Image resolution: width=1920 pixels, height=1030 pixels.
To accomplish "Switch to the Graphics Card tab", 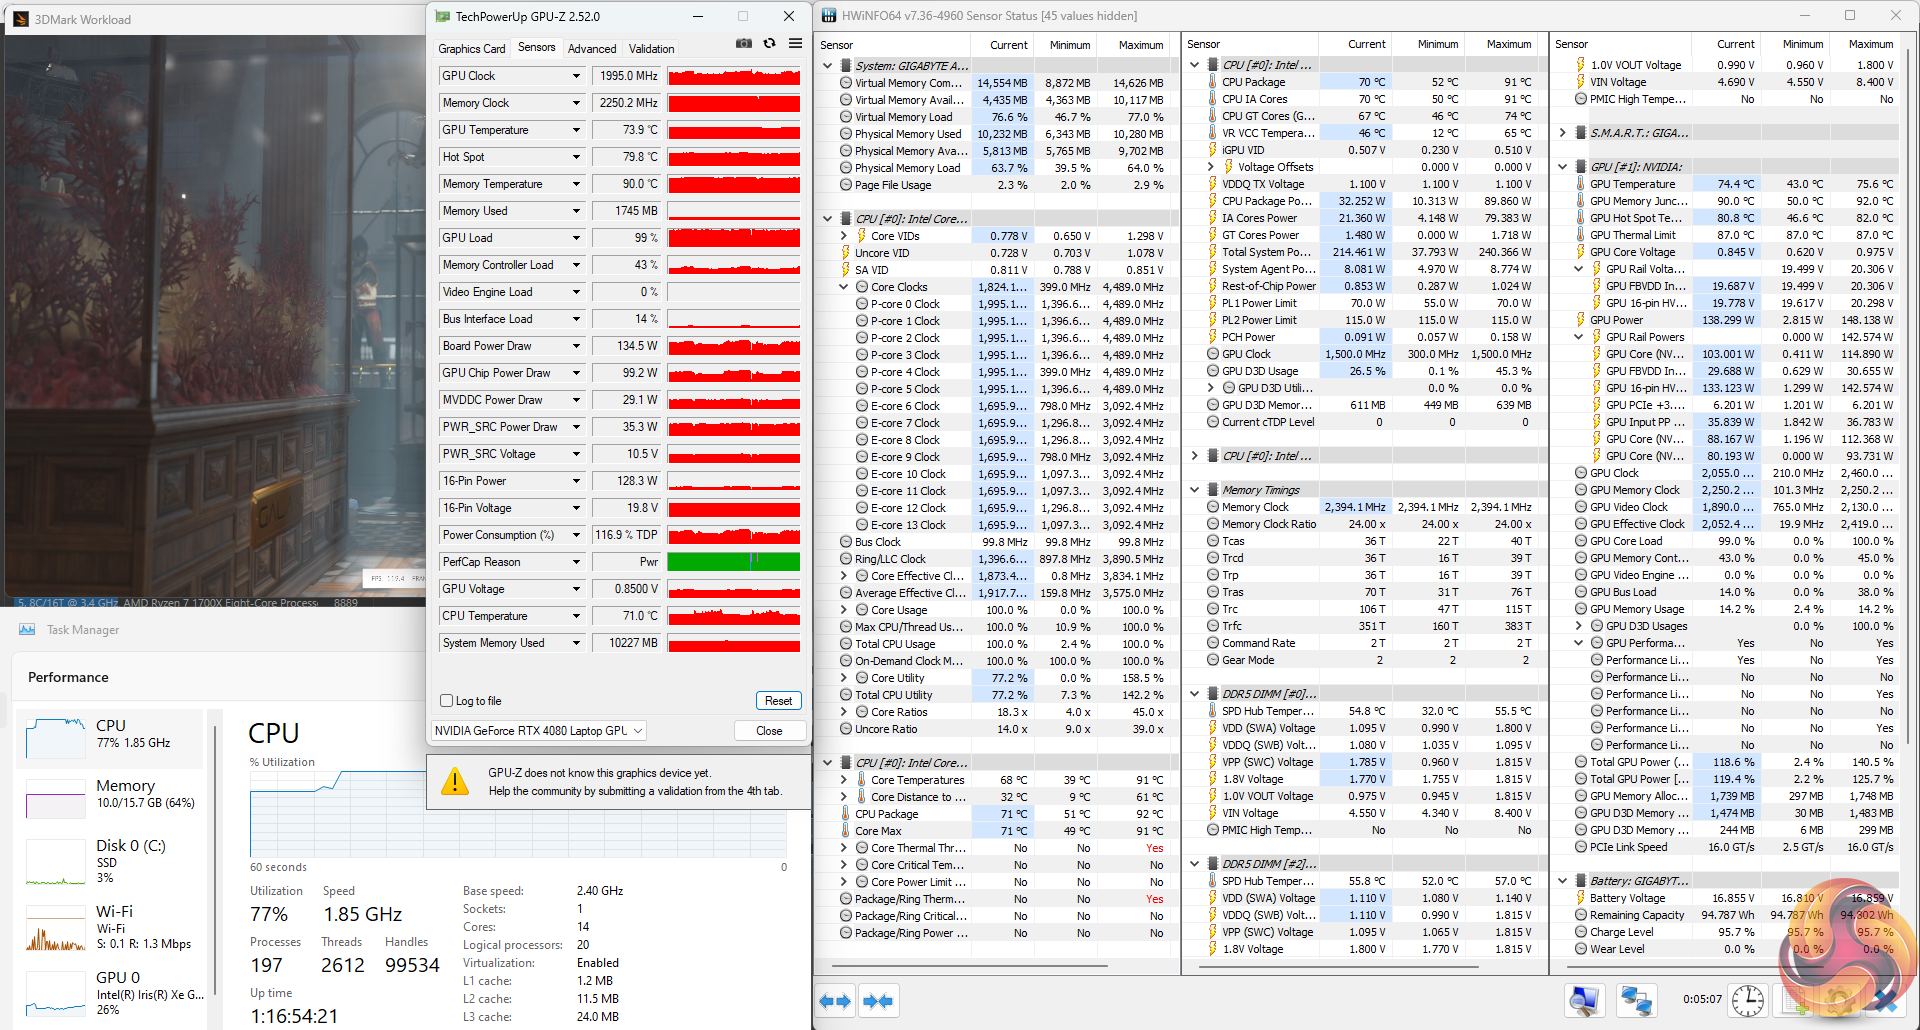I will (x=471, y=49).
